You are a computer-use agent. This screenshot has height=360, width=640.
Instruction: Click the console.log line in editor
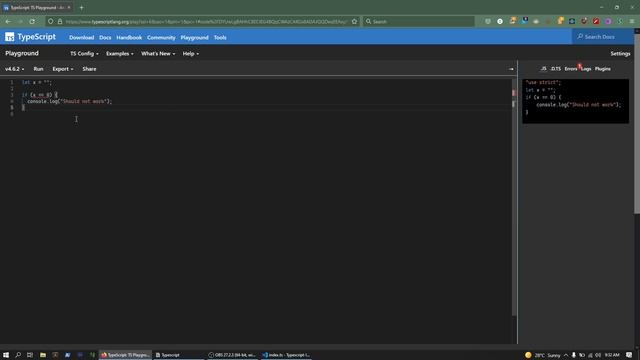69,101
